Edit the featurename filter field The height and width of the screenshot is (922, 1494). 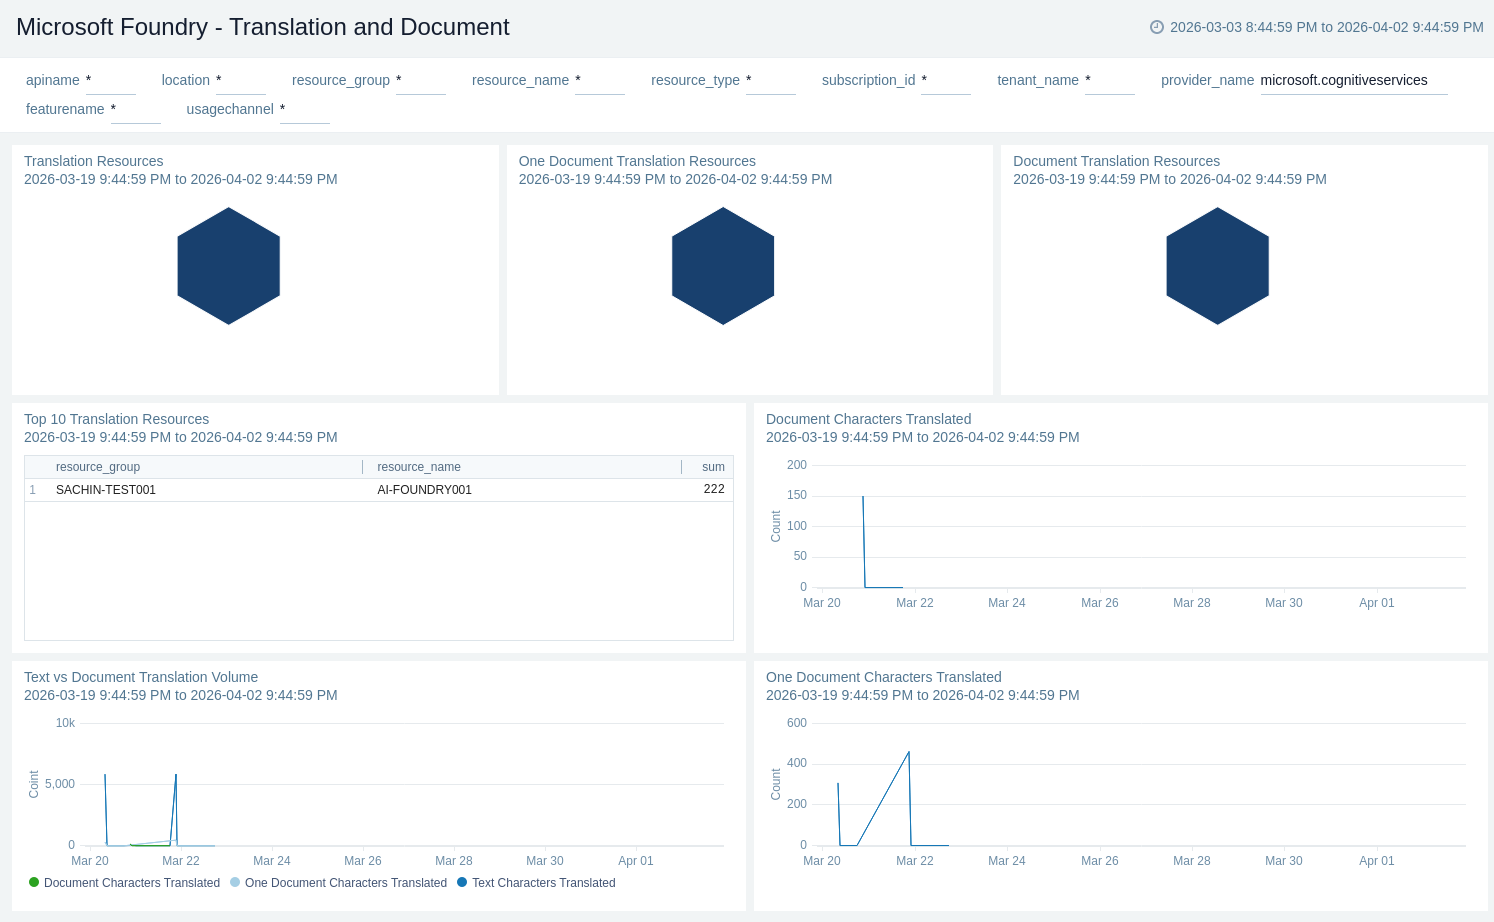[135, 110]
